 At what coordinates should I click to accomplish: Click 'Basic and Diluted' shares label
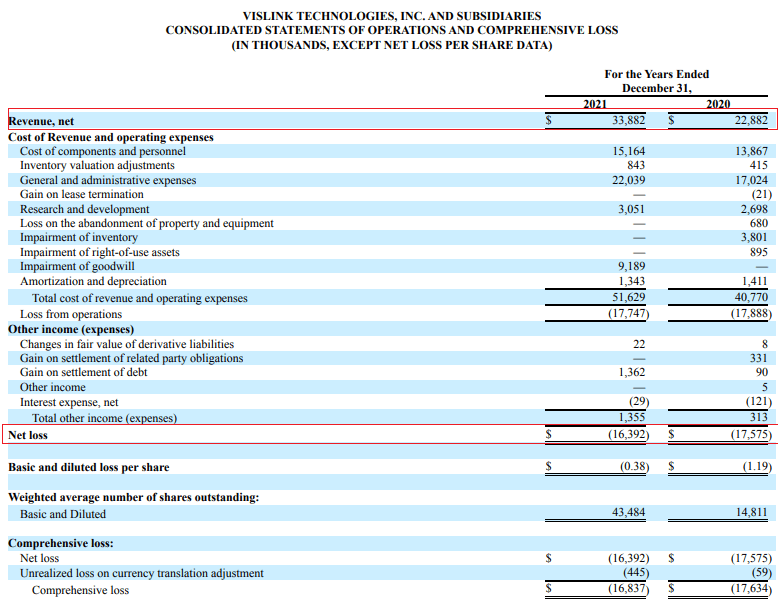(63, 514)
